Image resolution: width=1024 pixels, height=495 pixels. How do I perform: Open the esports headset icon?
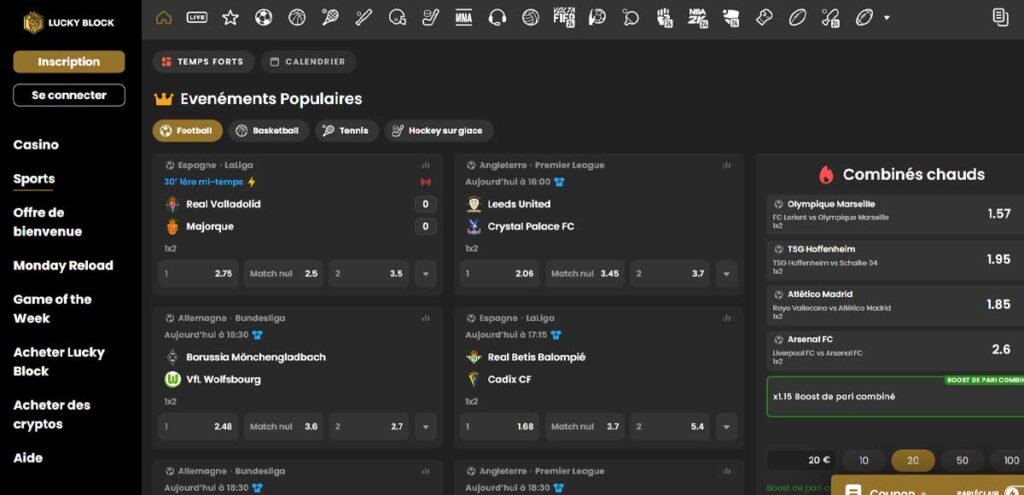coord(497,18)
